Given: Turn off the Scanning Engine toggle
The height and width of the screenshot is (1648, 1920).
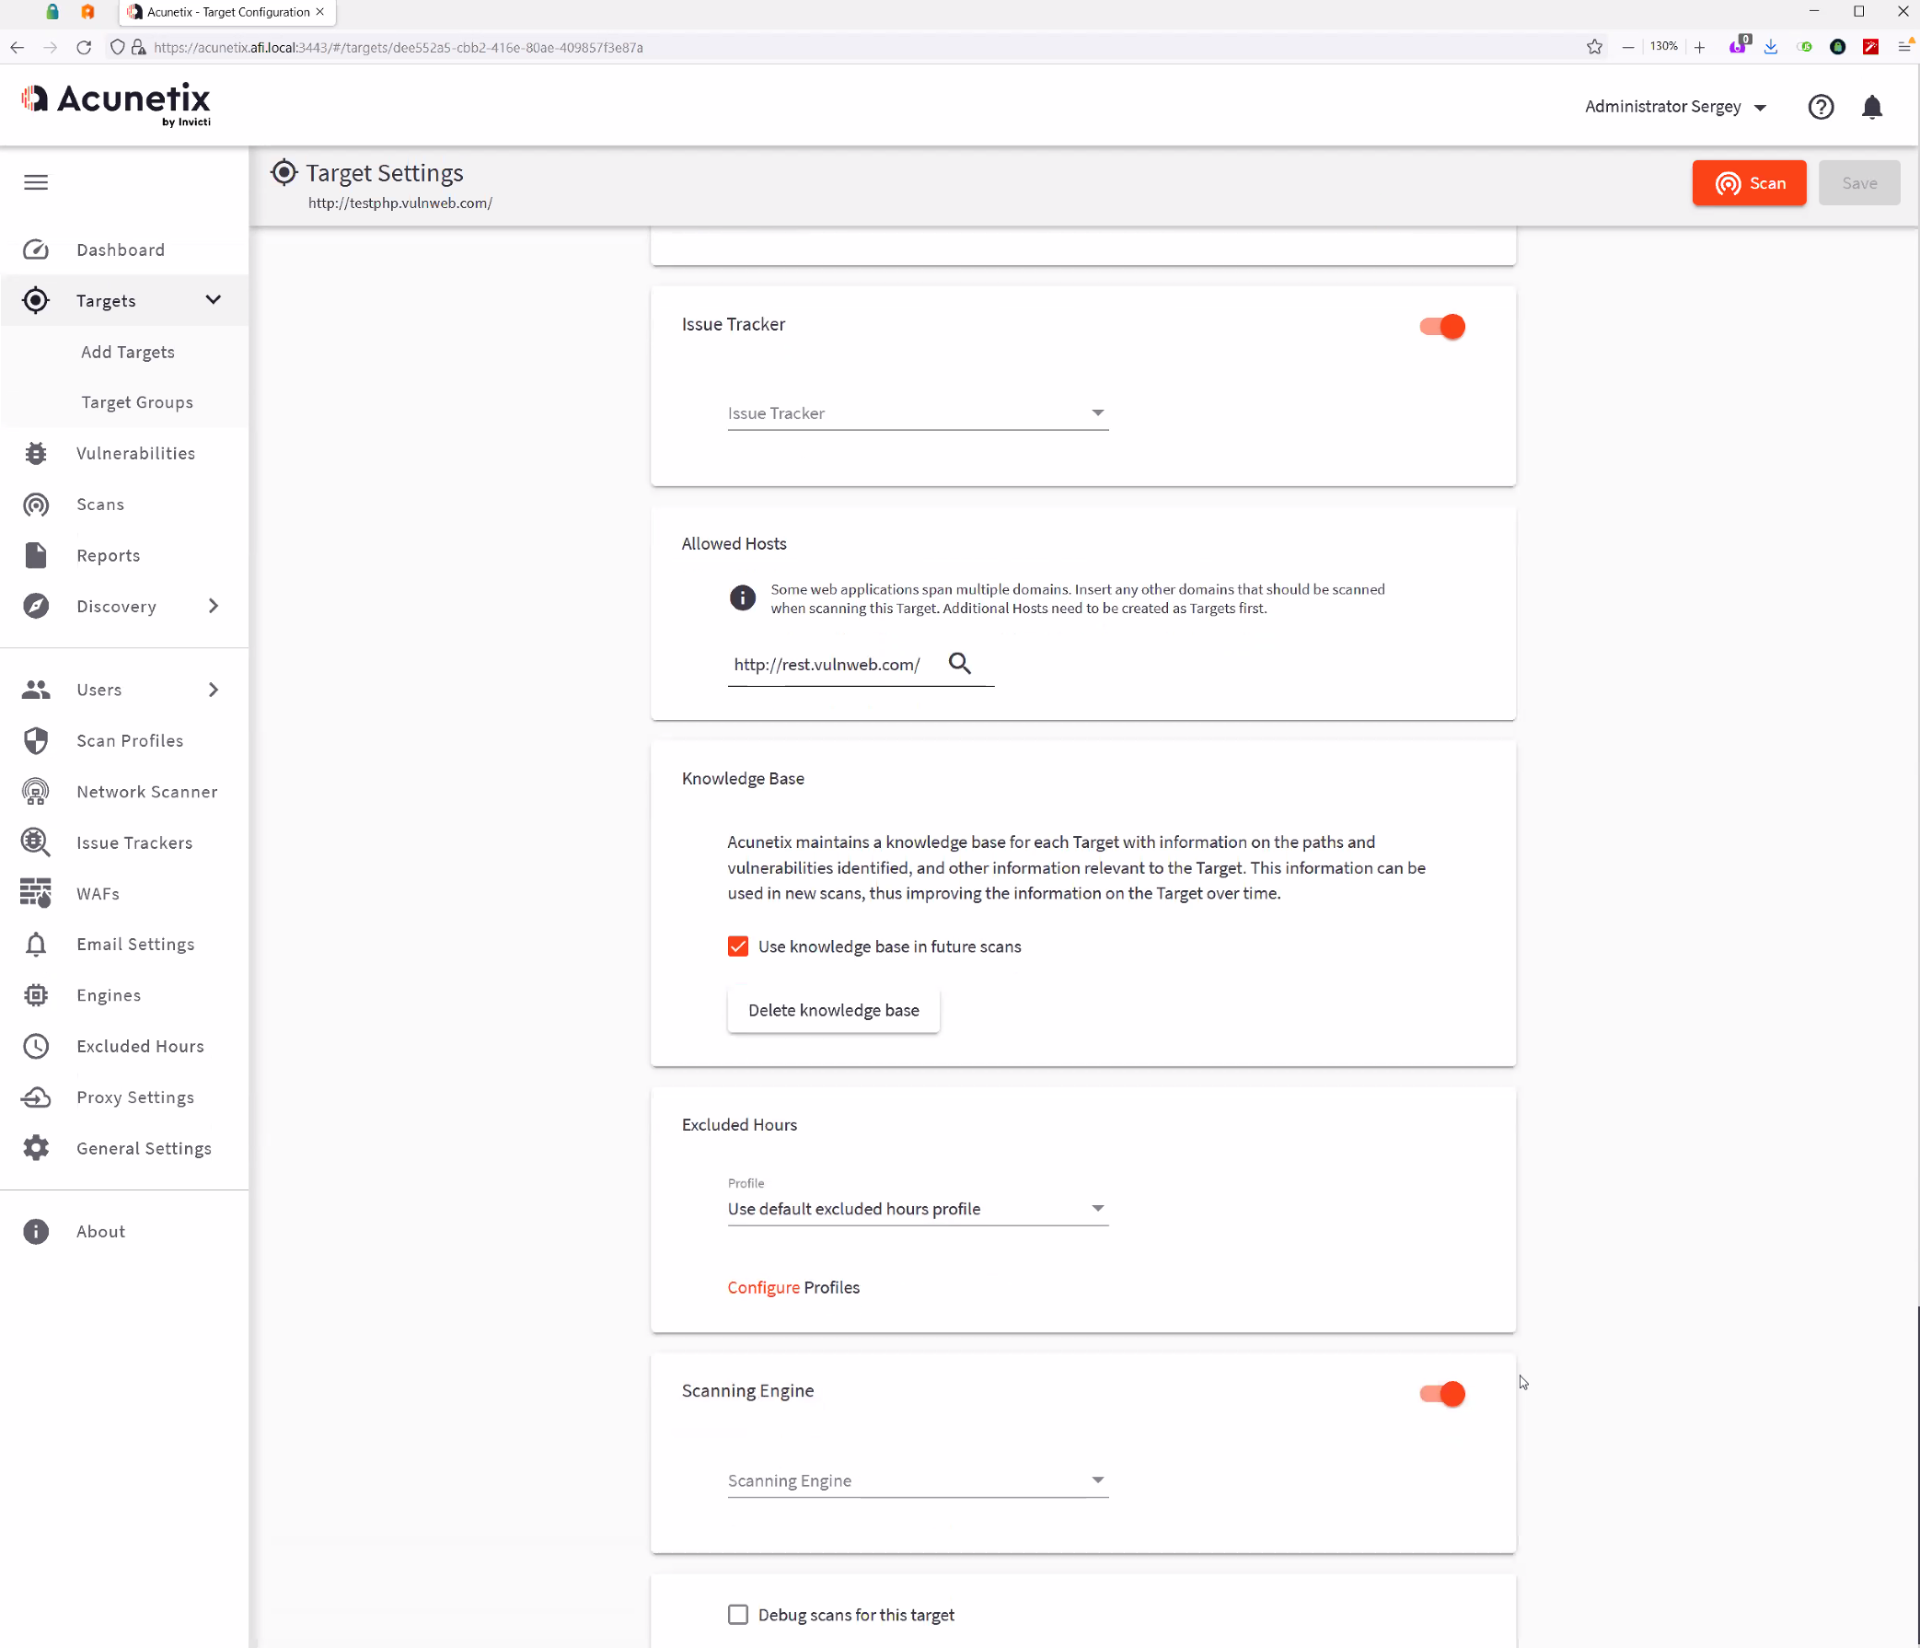Looking at the screenshot, I should (x=1442, y=1393).
